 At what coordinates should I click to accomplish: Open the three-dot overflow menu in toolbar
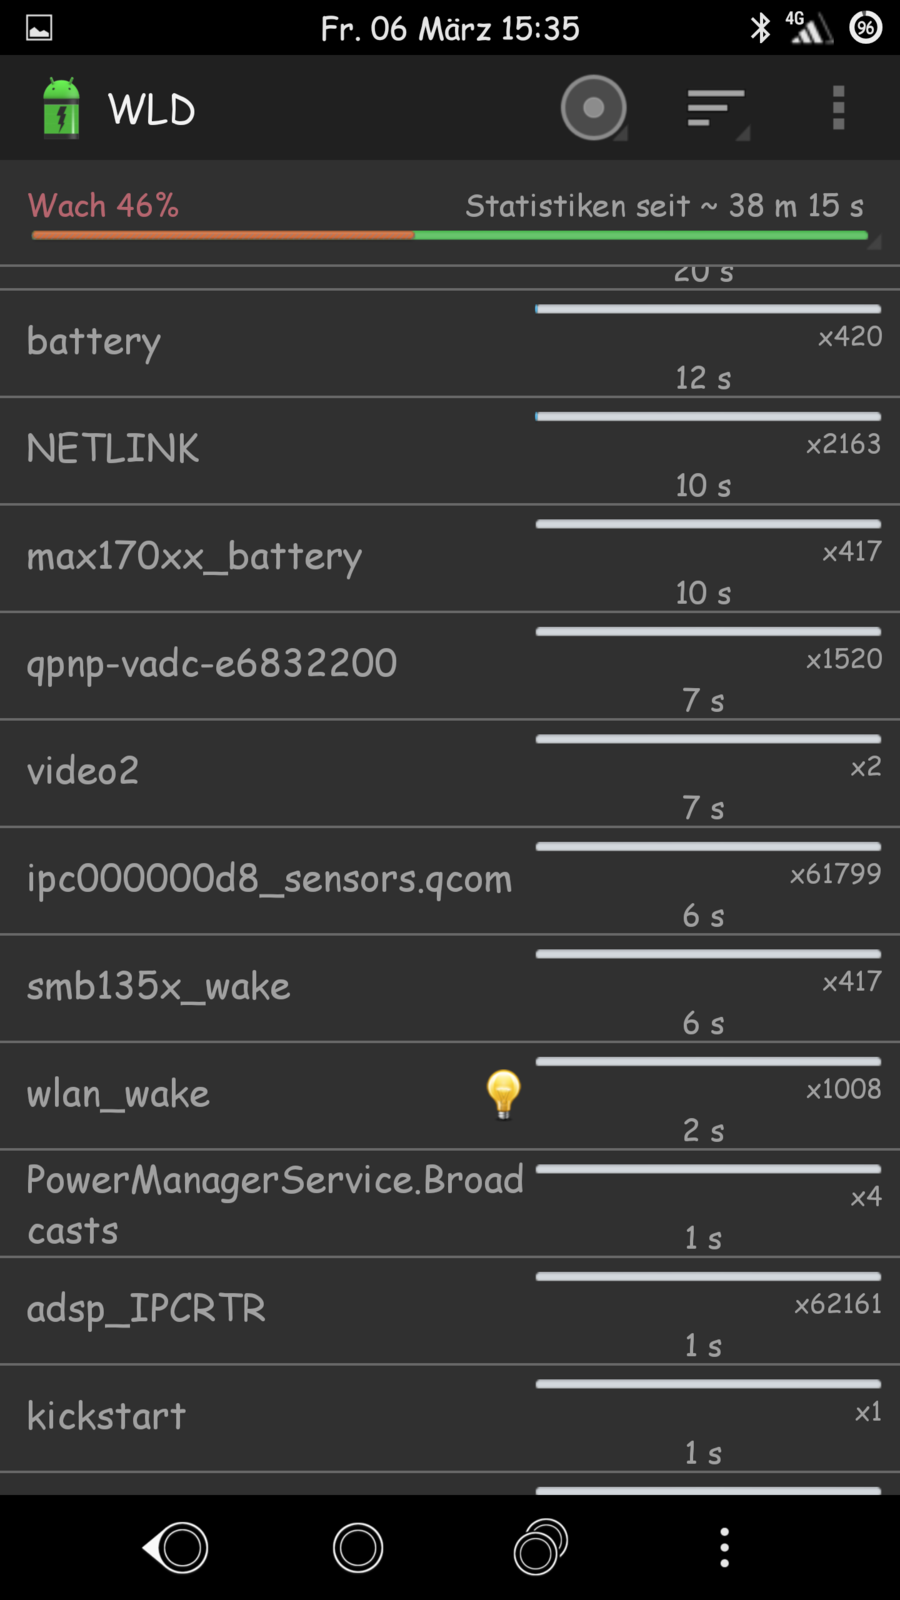(x=838, y=108)
